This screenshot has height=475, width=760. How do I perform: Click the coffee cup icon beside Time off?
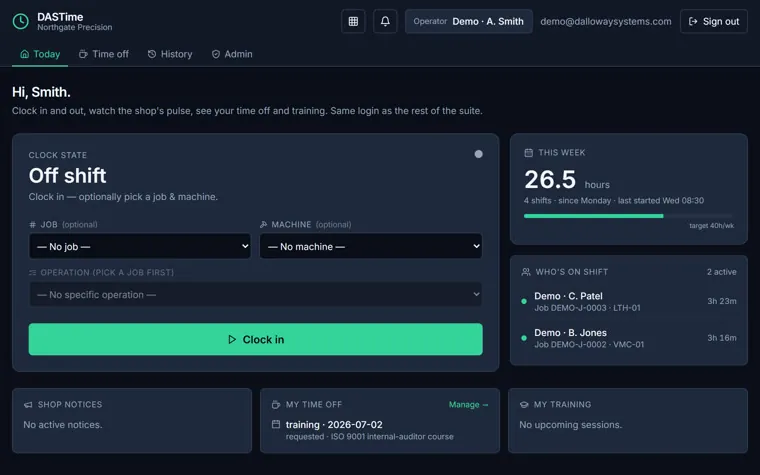point(83,54)
